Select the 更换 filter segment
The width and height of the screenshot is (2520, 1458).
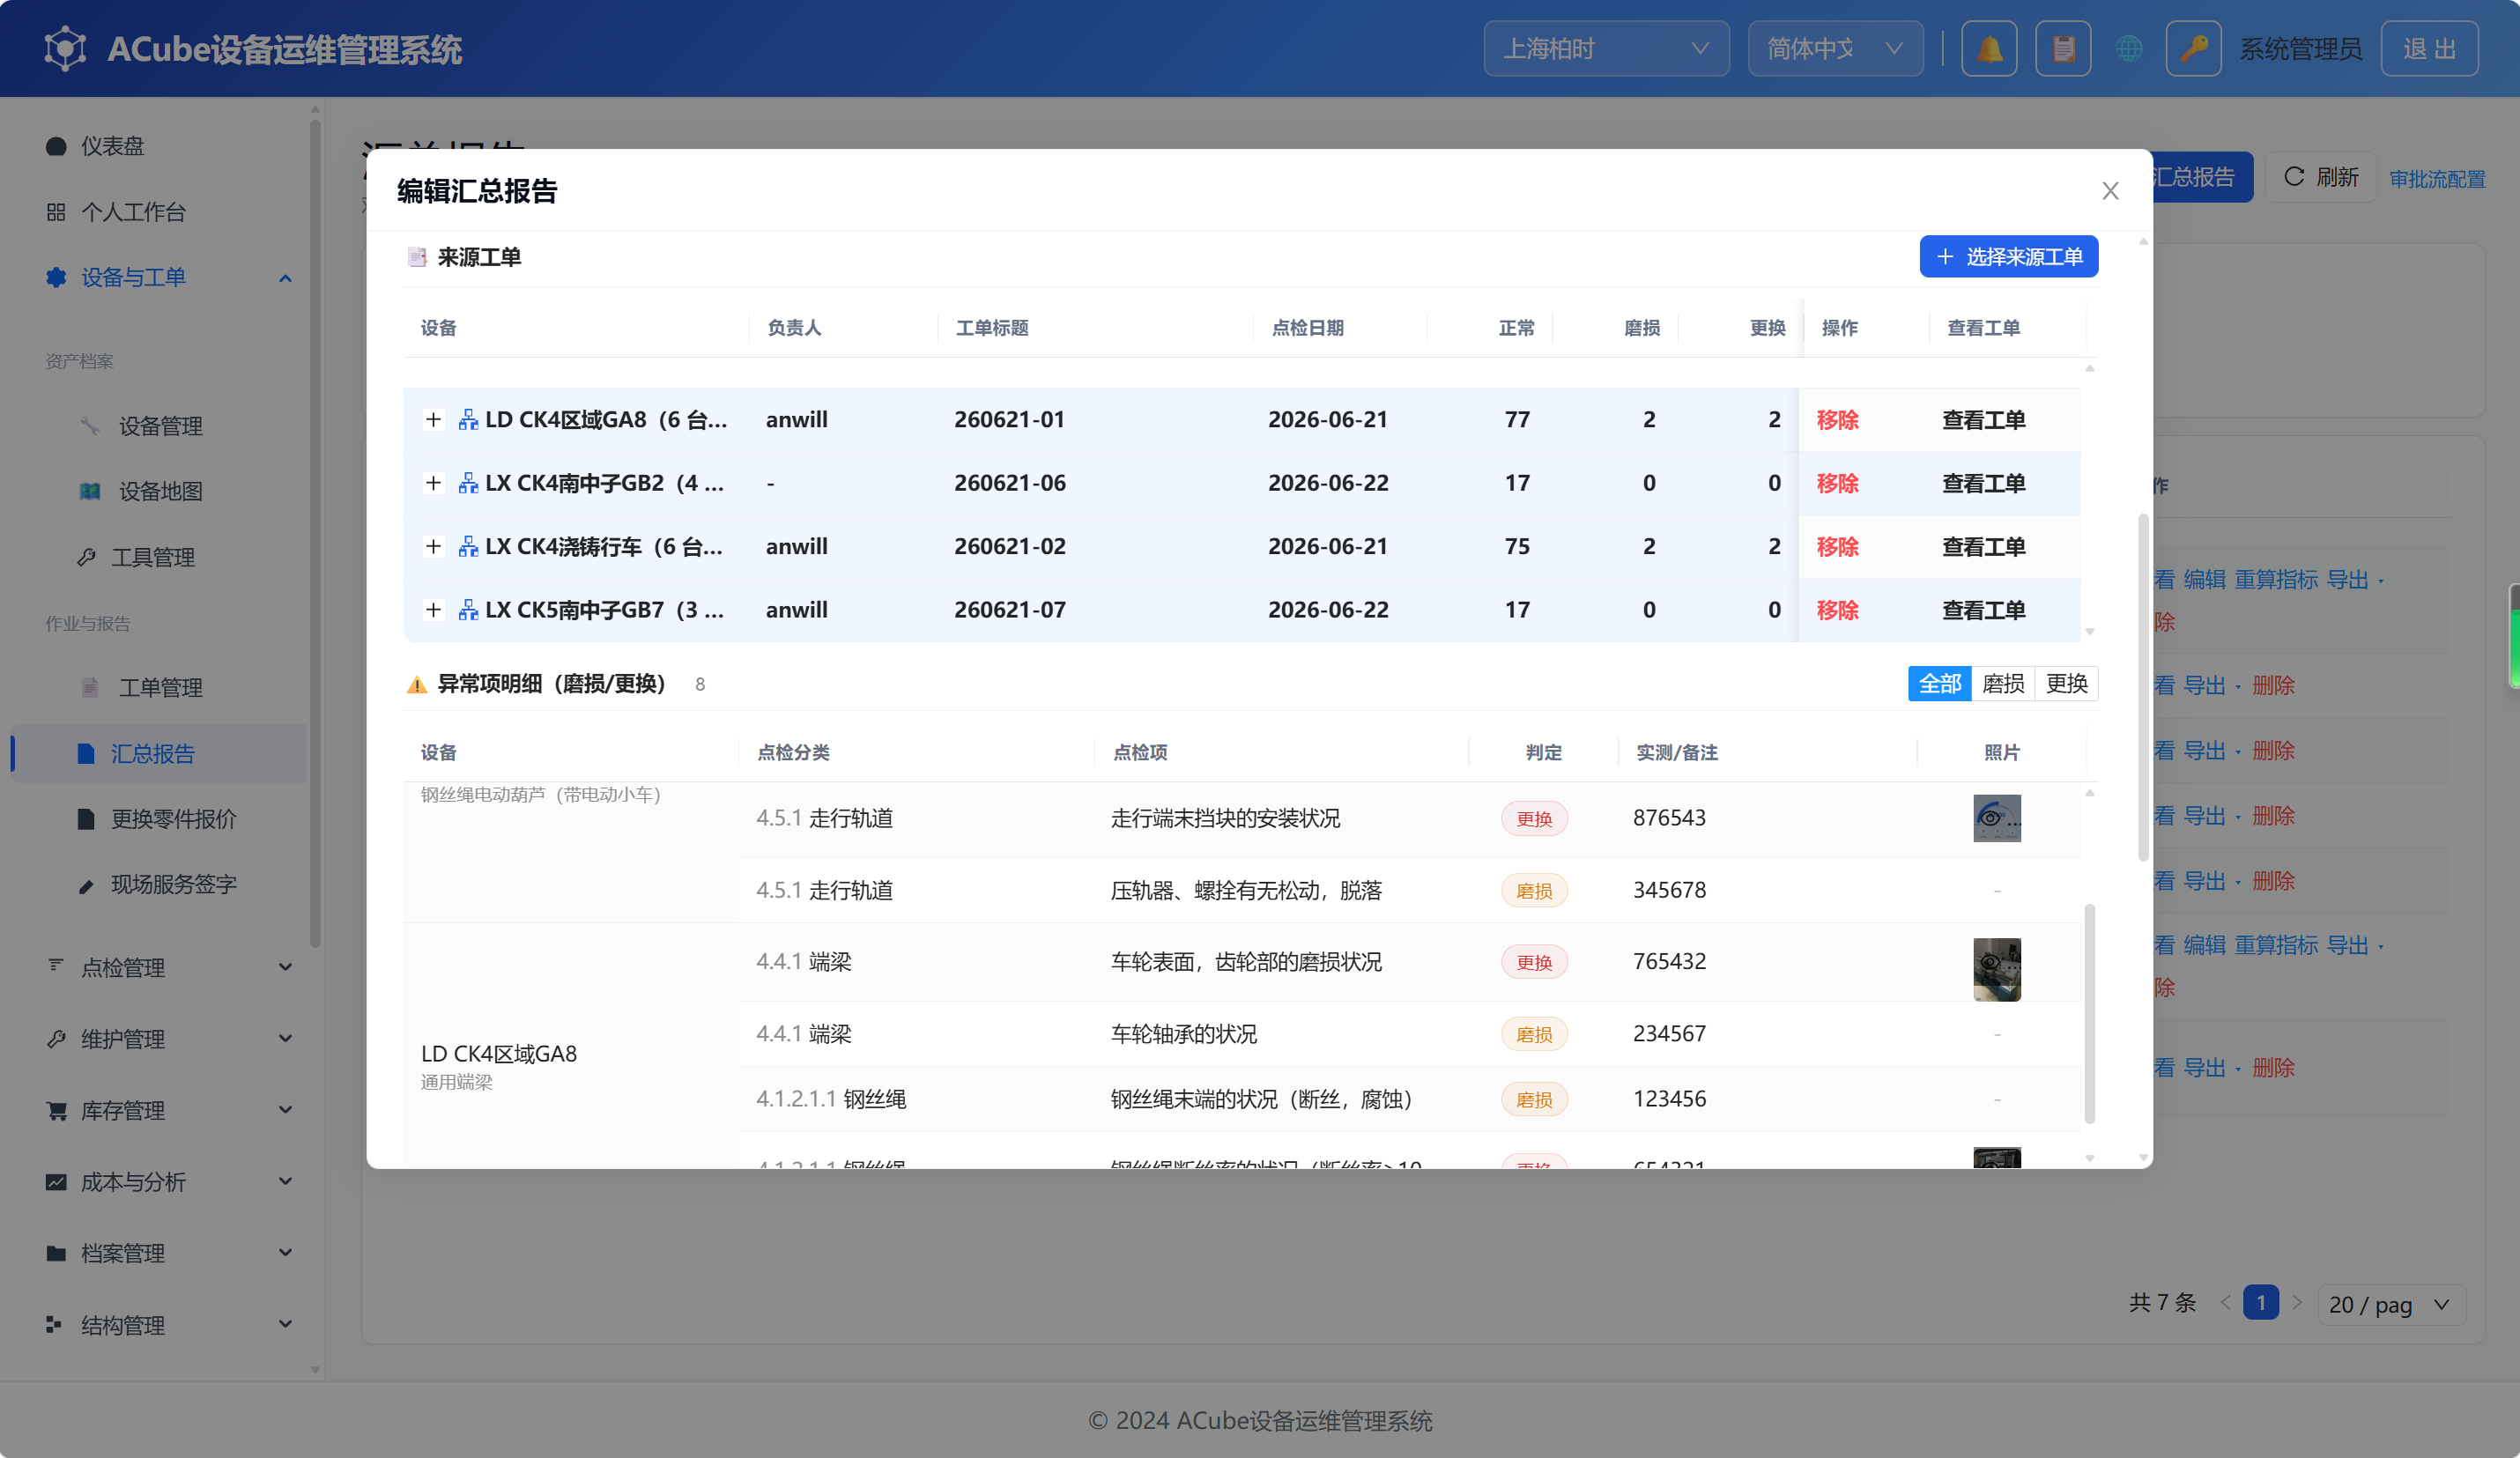coord(2066,684)
